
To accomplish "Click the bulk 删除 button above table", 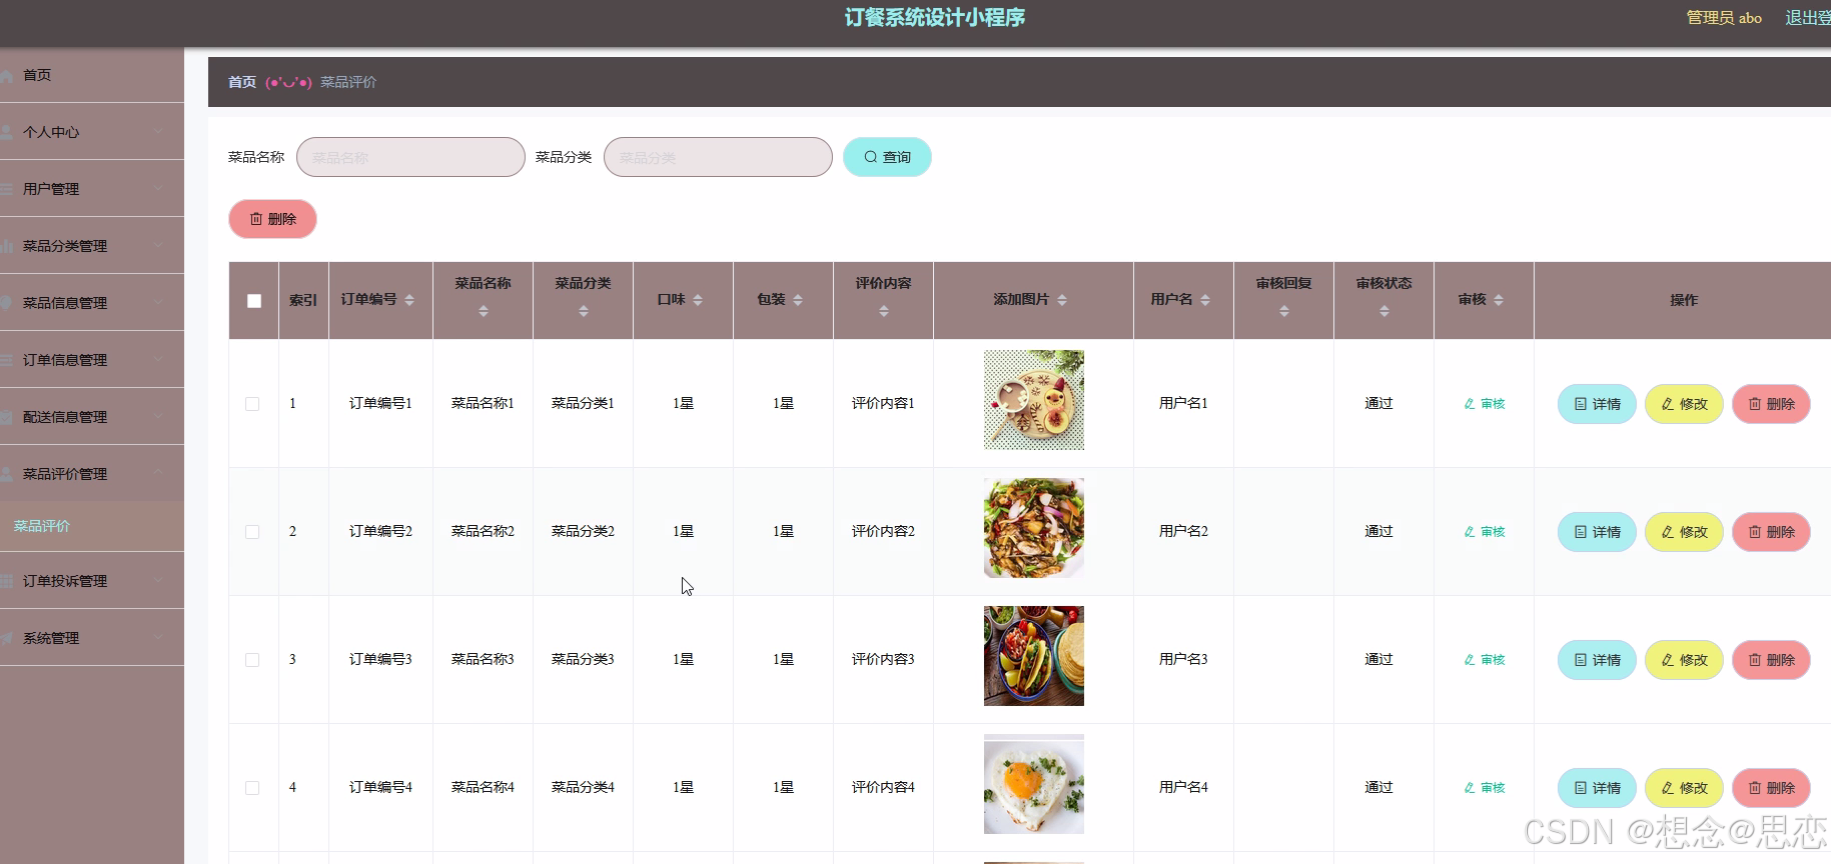I will 273,219.
